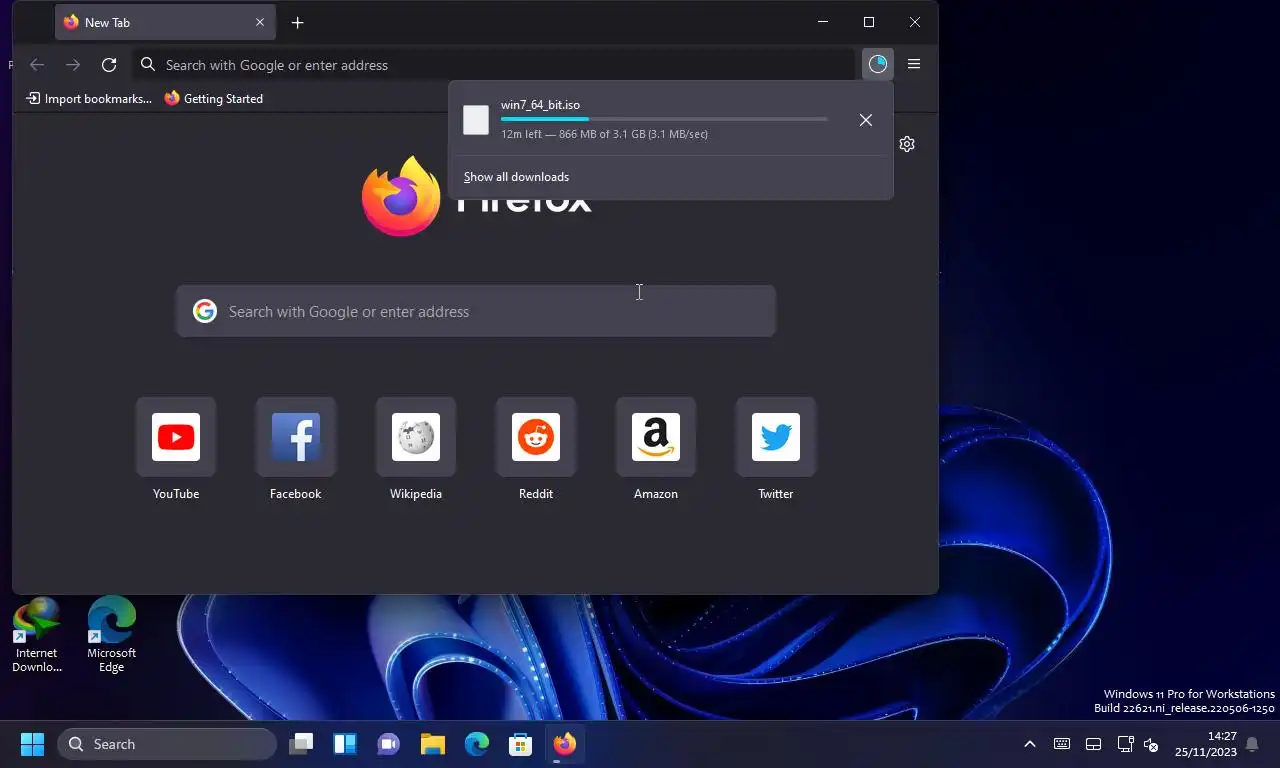This screenshot has width=1280, height=768.
Task: Click the Google logo in search box
Action: point(205,311)
